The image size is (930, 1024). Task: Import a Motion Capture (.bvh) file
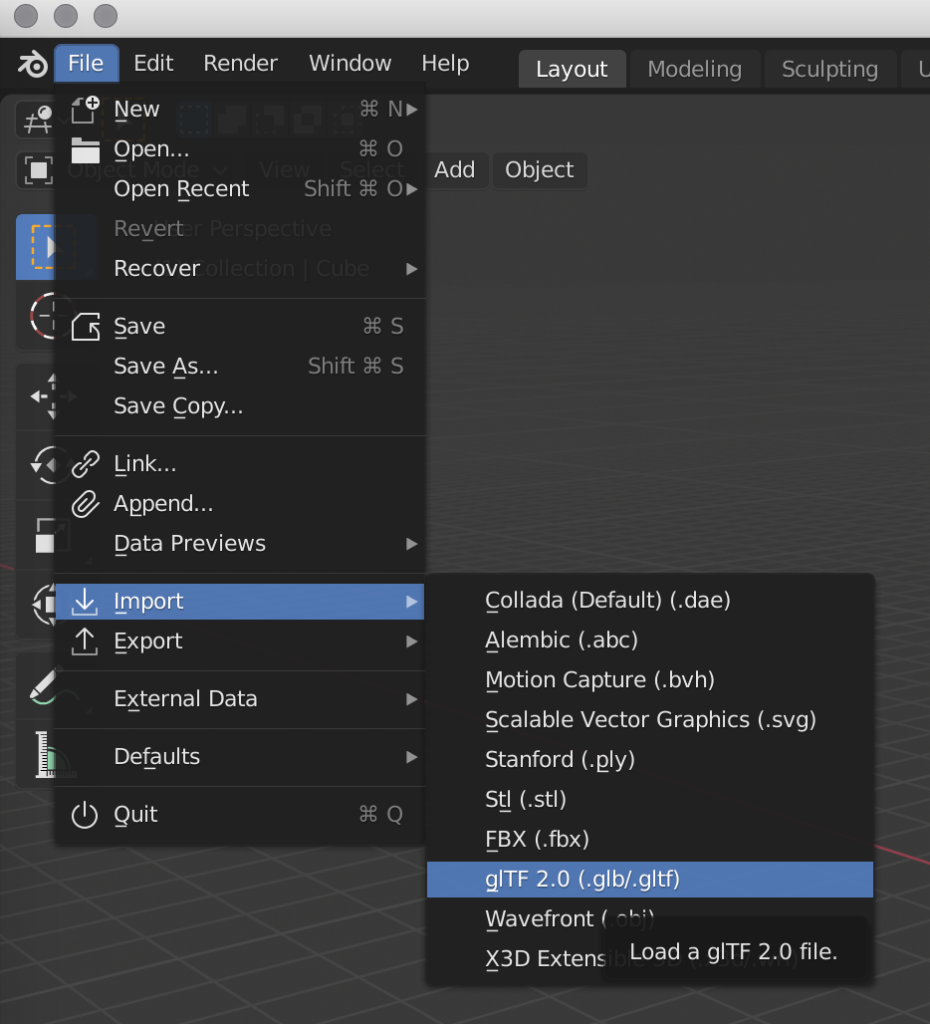pyautogui.click(x=650, y=680)
